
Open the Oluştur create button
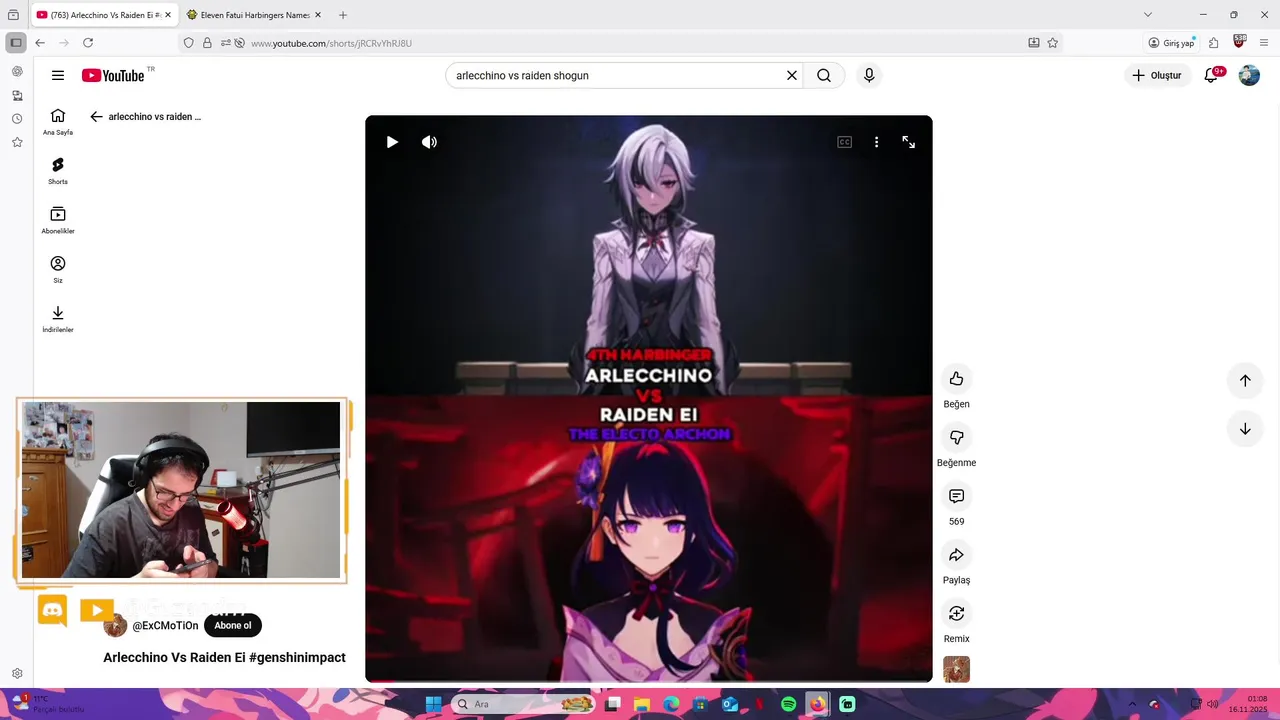tap(1157, 75)
